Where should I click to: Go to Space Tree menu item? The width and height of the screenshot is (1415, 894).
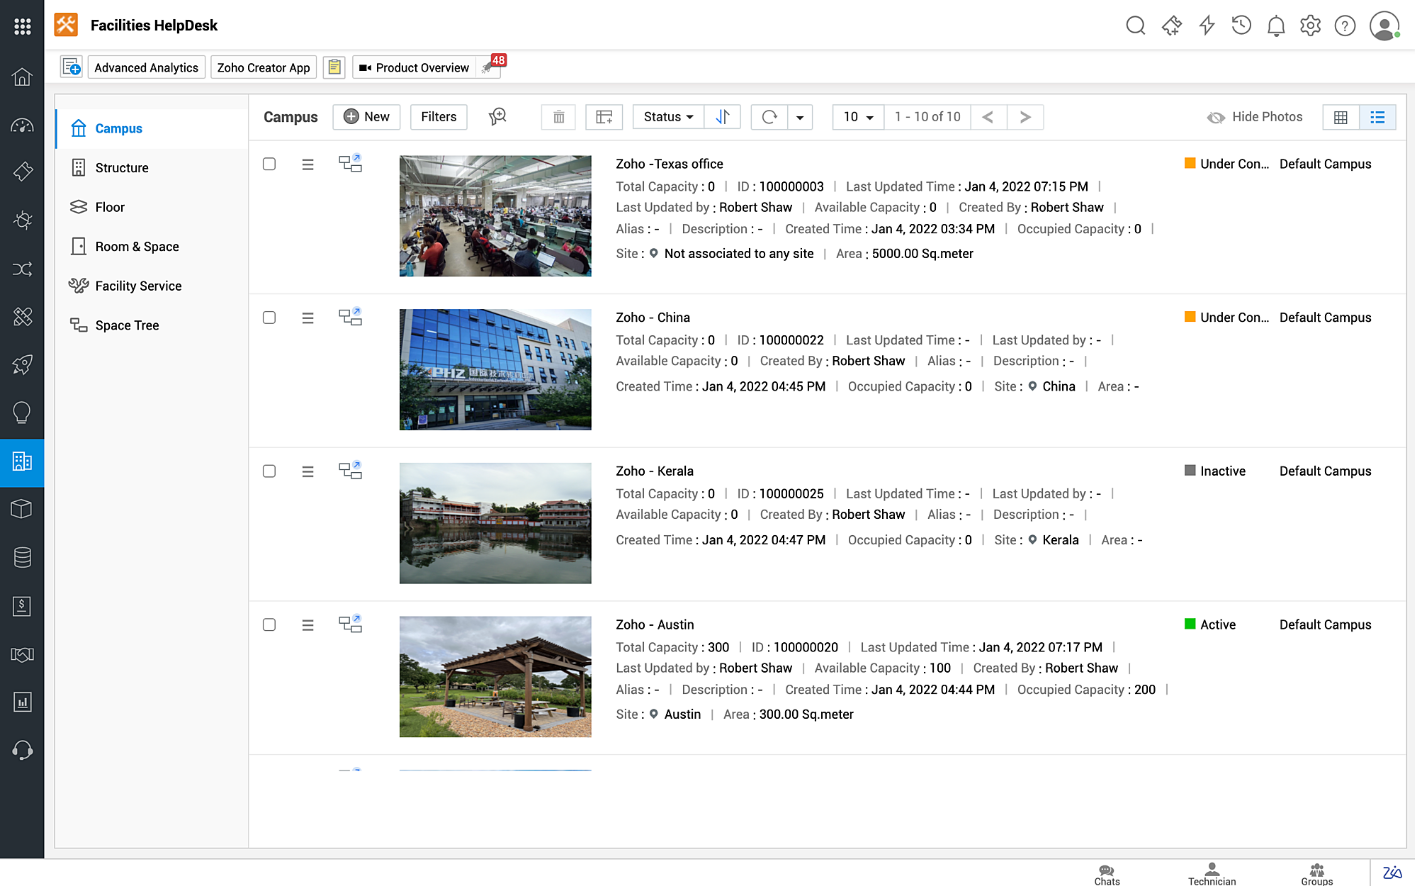pyautogui.click(x=127, y=325)
